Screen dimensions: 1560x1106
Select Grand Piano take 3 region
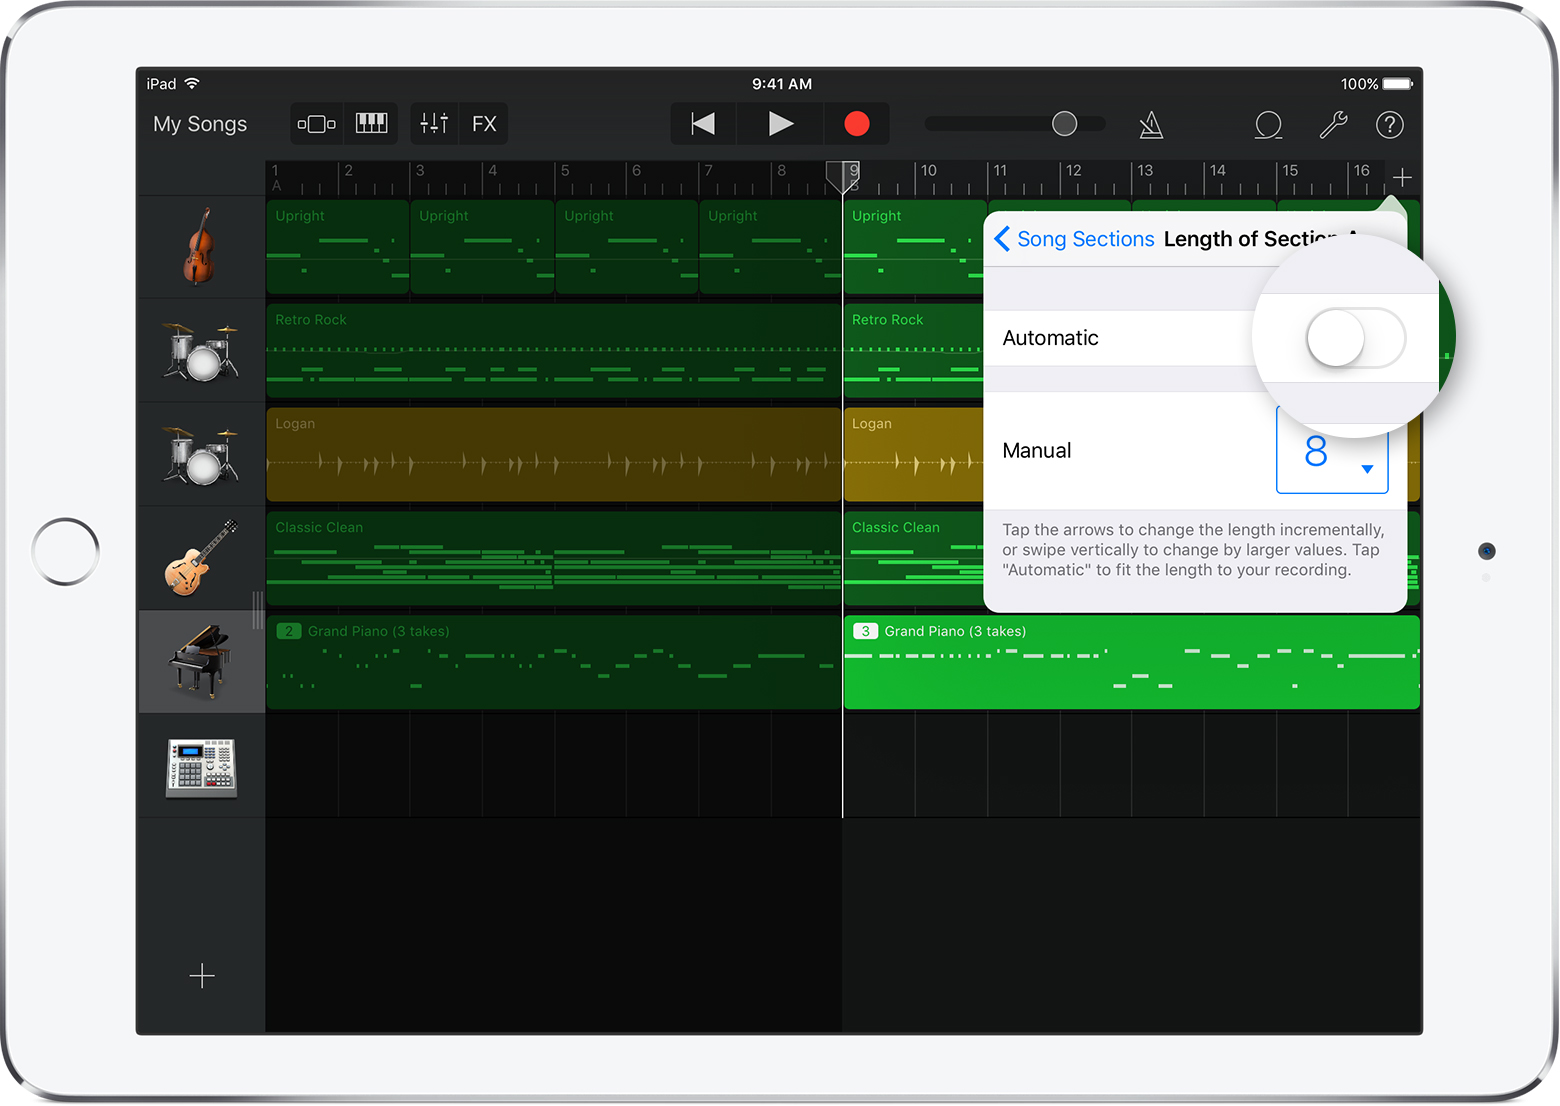(x=1132, y=662)
